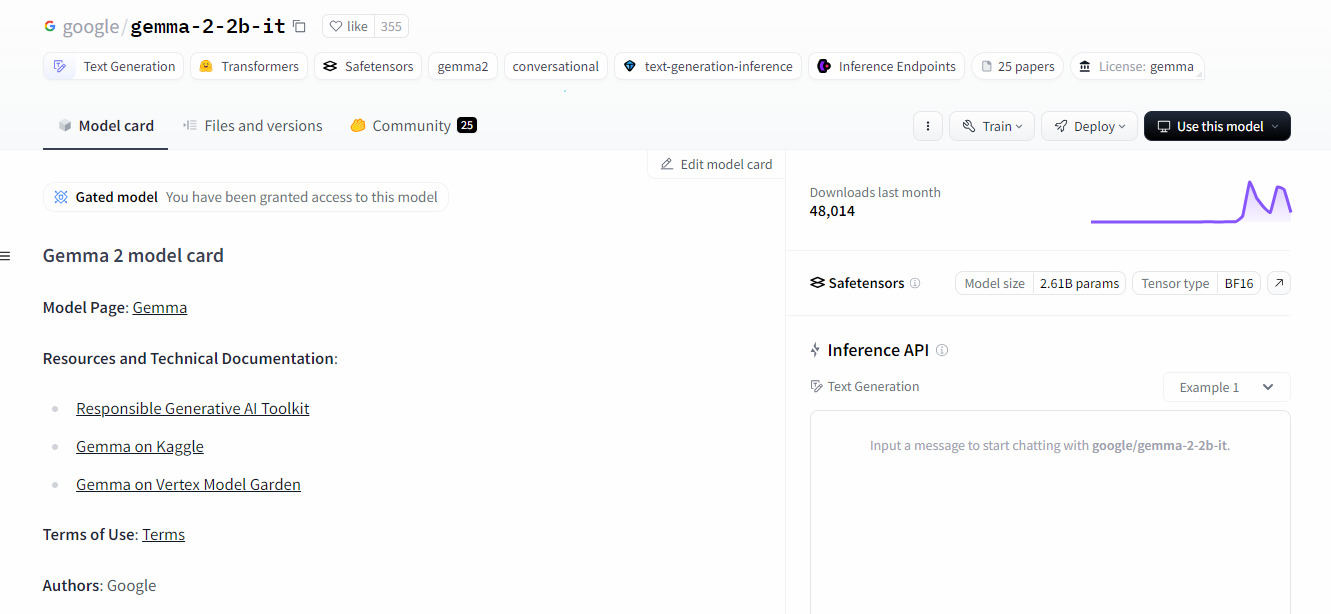Open the Gemma model page link
Screen dimensions: 1331x614
point(160,307)
